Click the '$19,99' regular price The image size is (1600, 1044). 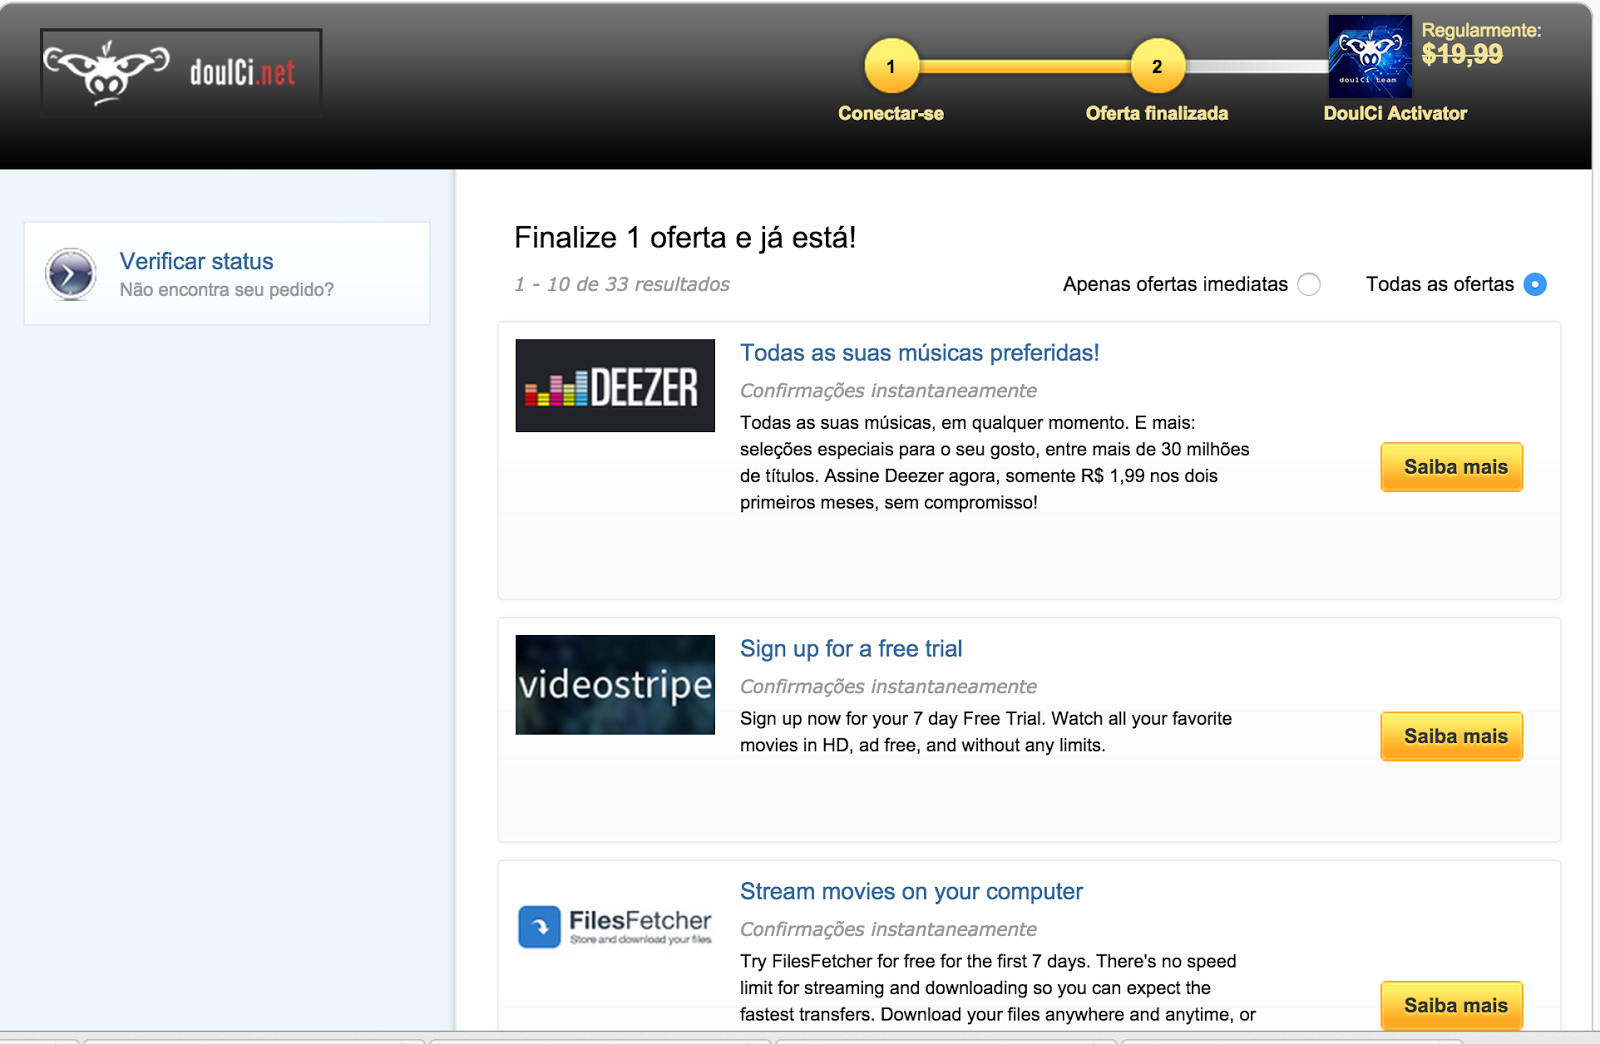coord(1462,55)
